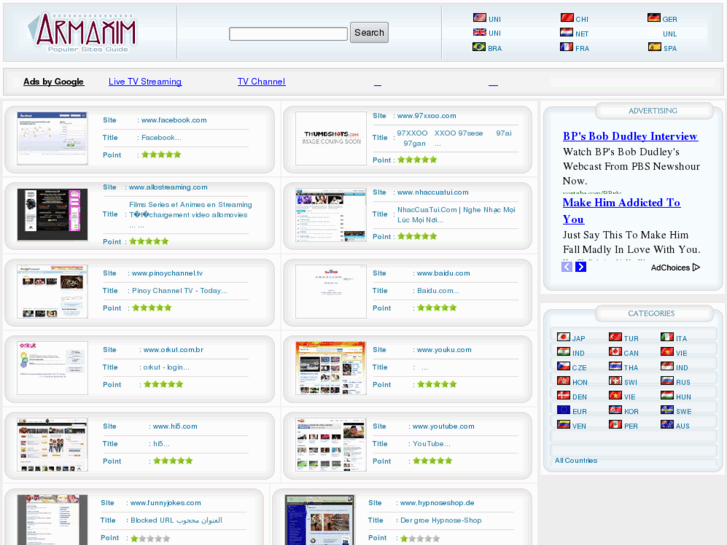Screen dimensions: 727x545
Task: Open the orkut.com.br site thumbnail
Action: pyautogui.click(x=52, y=368)
